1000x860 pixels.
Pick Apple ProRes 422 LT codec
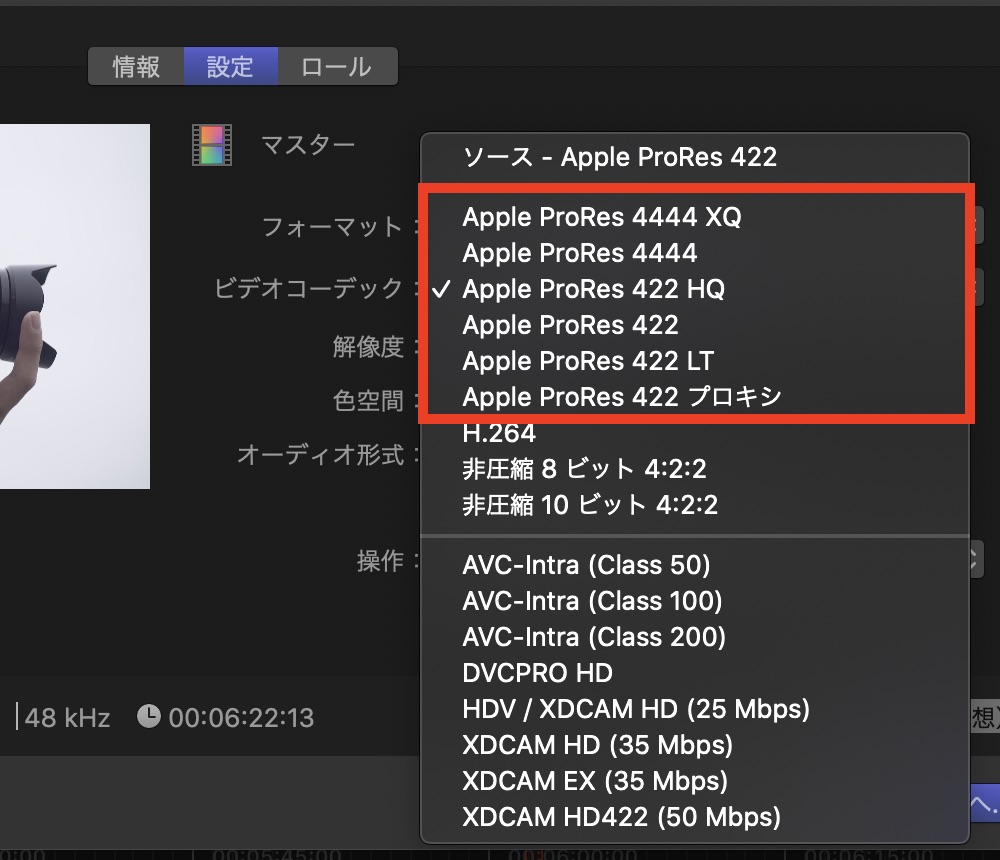coord(695,361)
